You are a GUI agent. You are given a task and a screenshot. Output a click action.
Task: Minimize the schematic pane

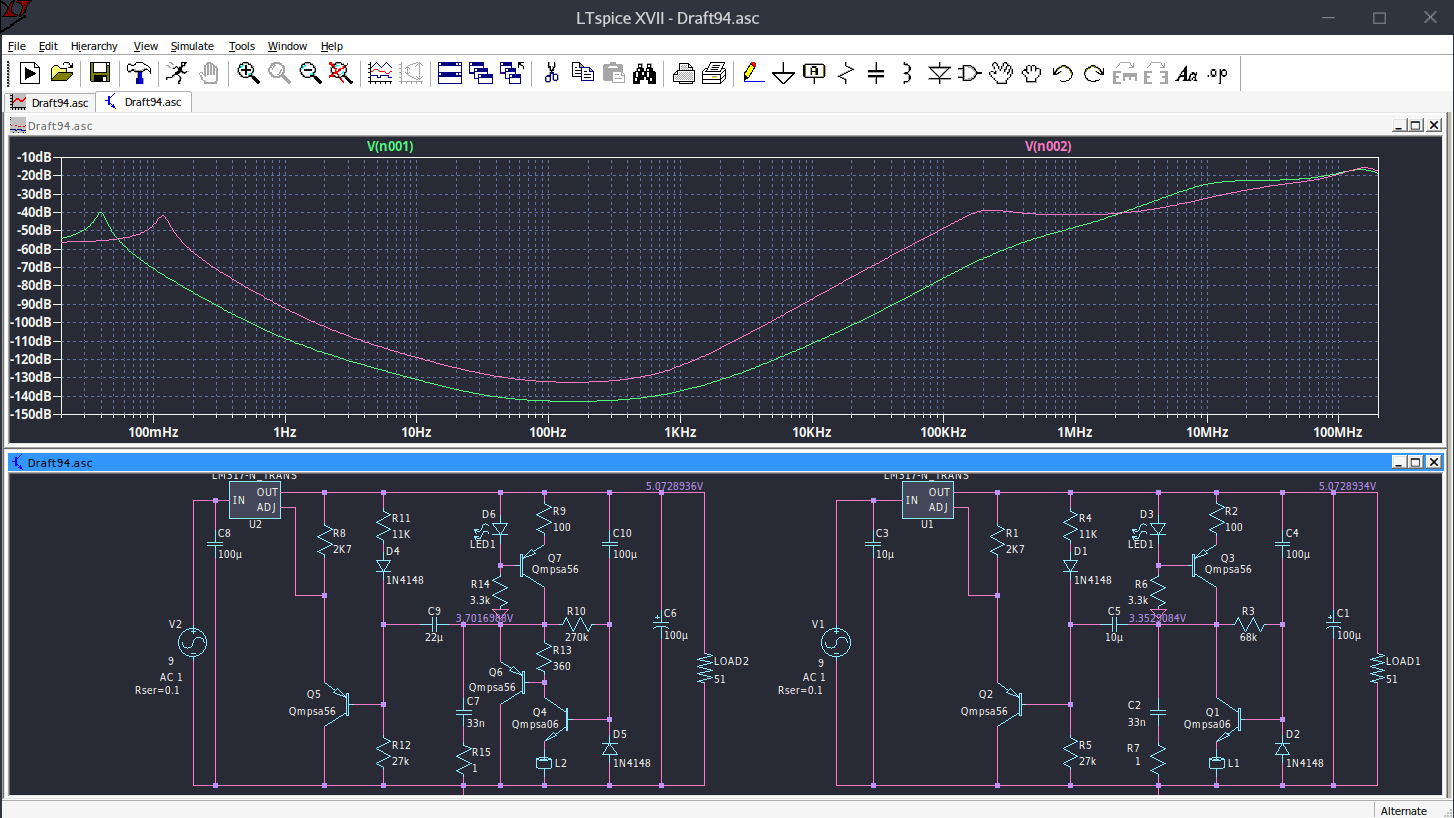[x=1398, y=462]
